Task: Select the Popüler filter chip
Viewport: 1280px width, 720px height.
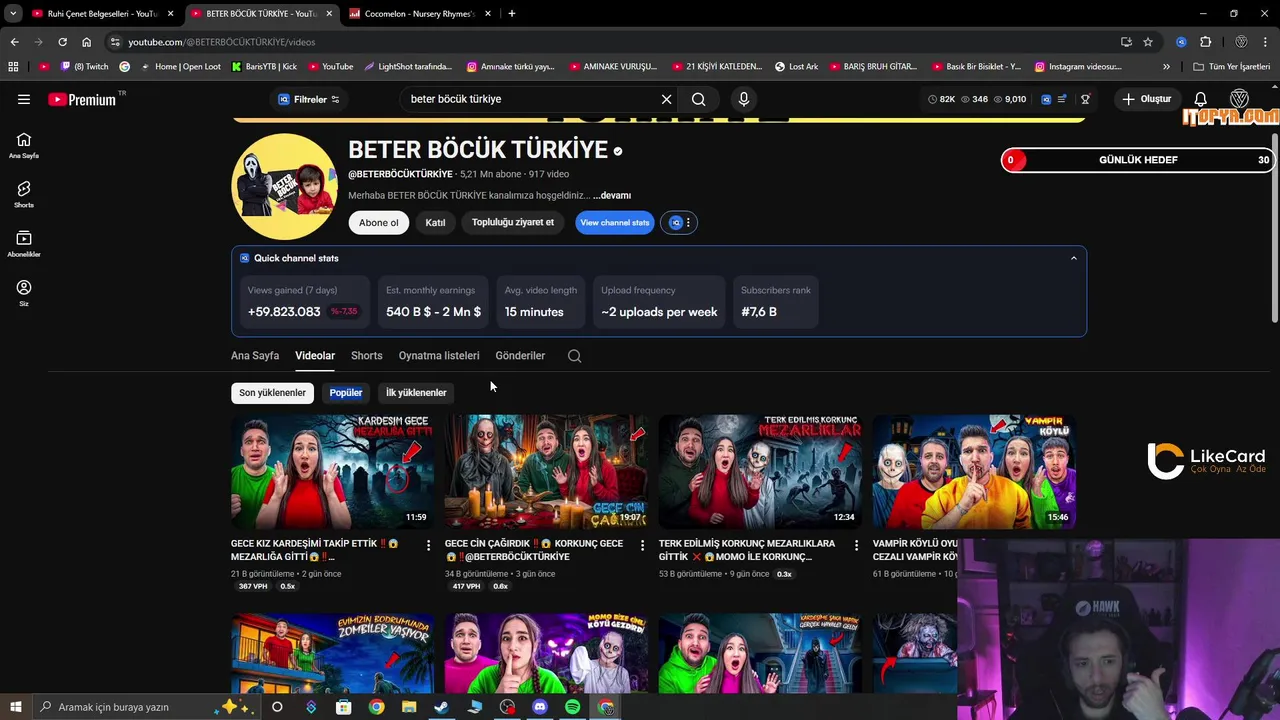Action: coord(346,393)
